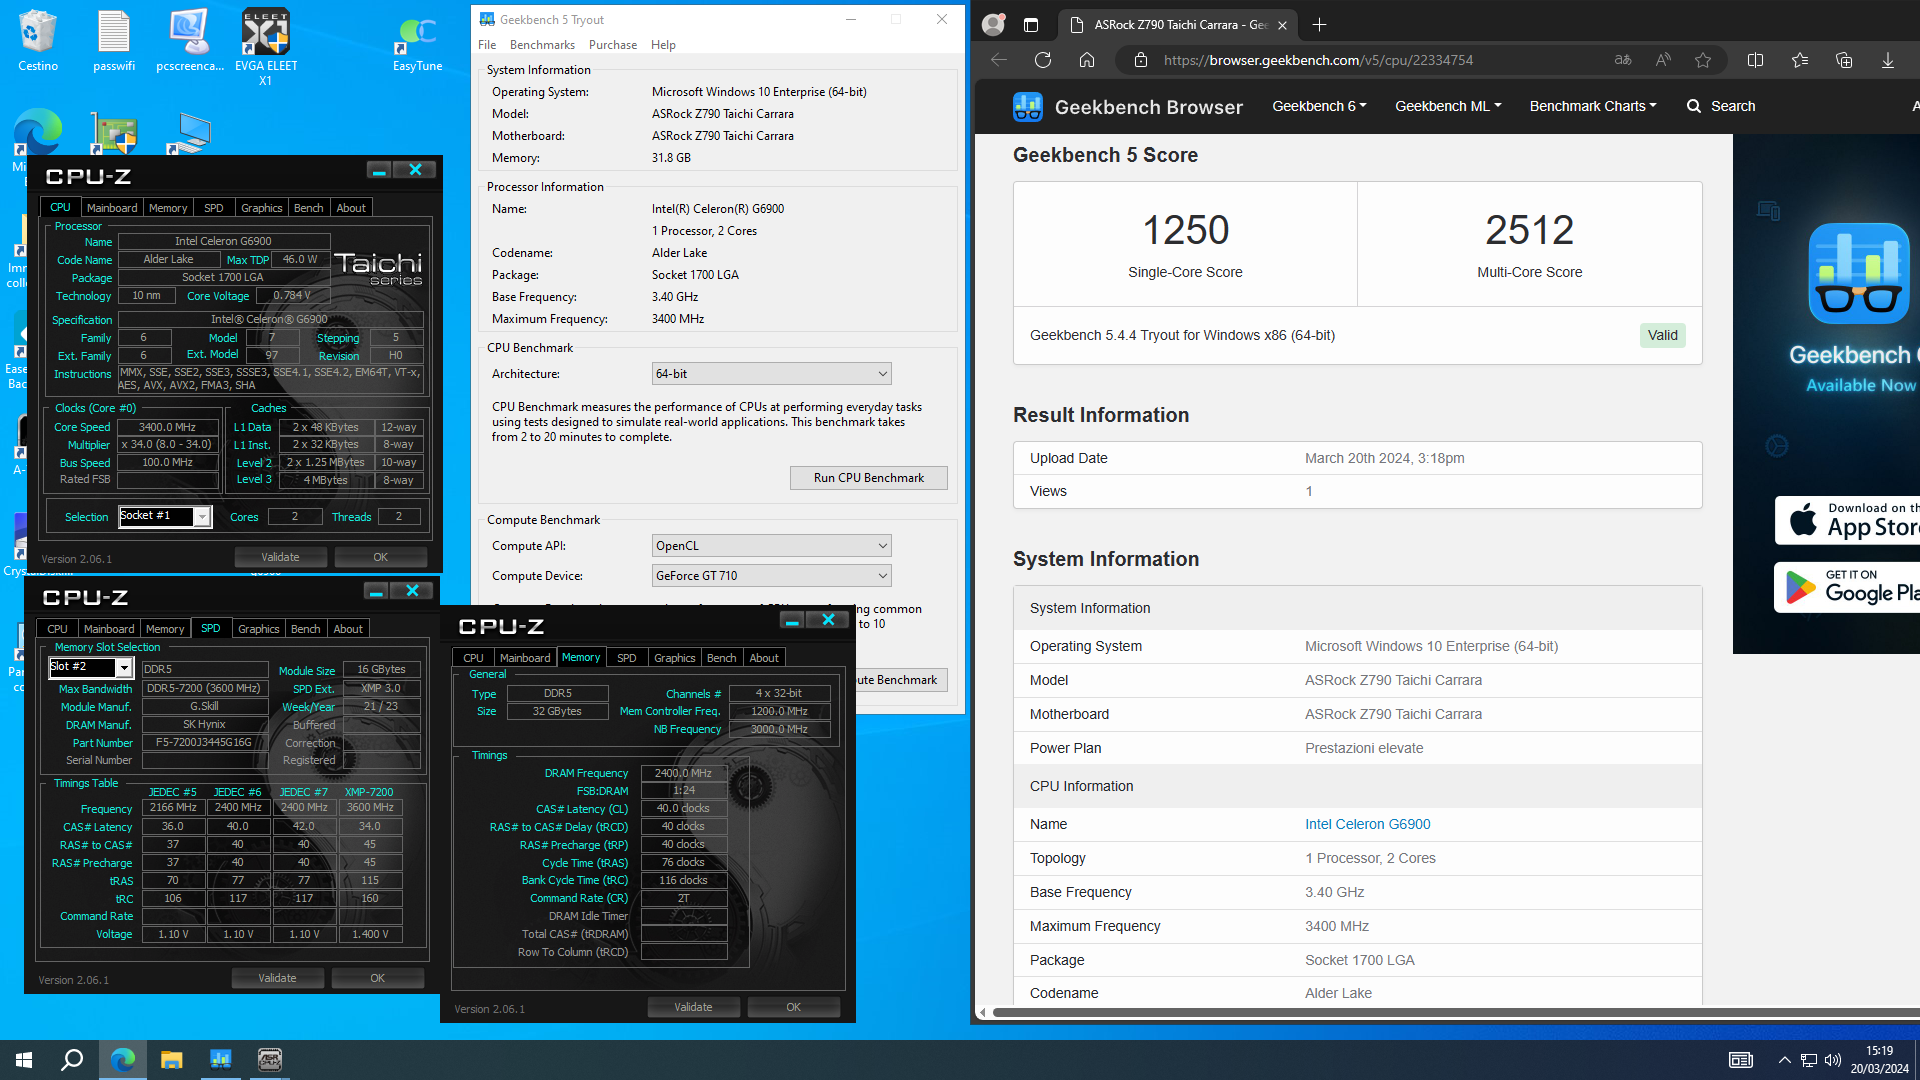Expand Geekbench 6 nav dropdown
The image size is (1920, 1080).
(x=1319, y=106)
